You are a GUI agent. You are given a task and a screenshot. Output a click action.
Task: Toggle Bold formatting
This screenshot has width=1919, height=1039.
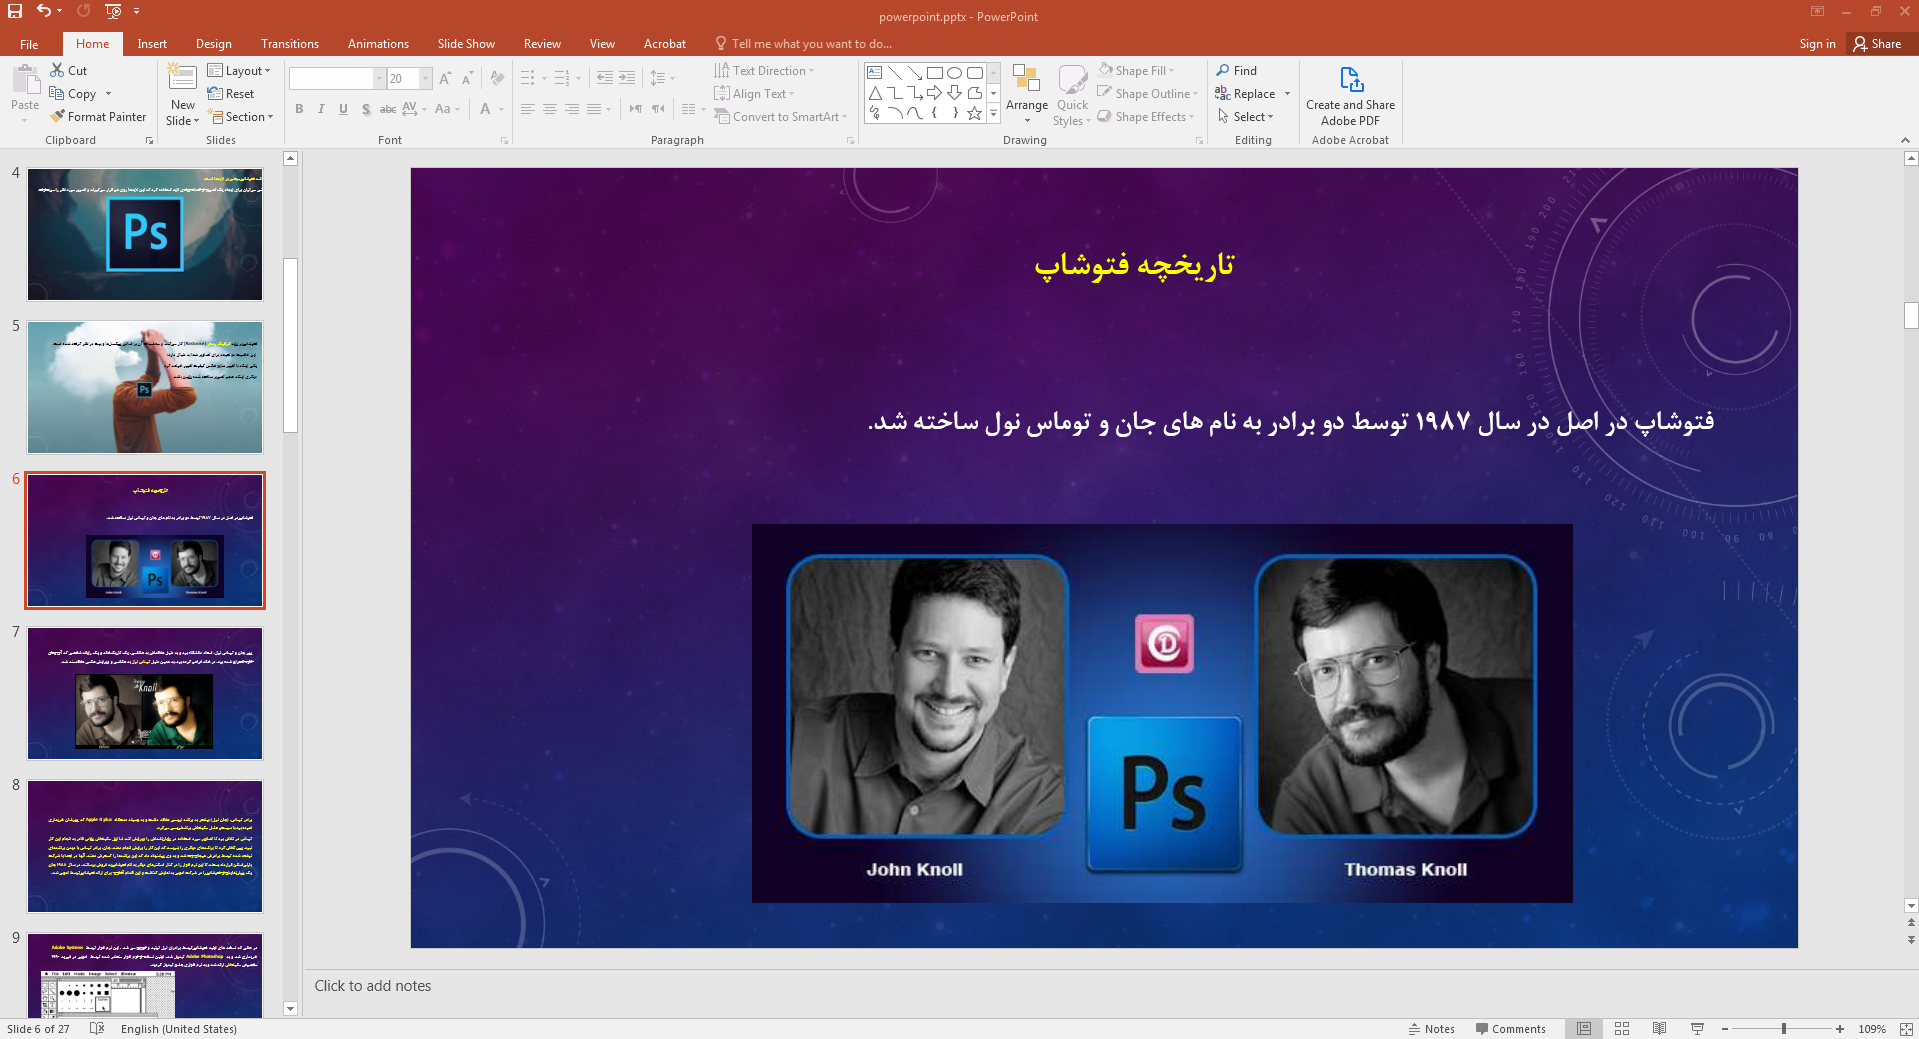[x=299, y=109]
